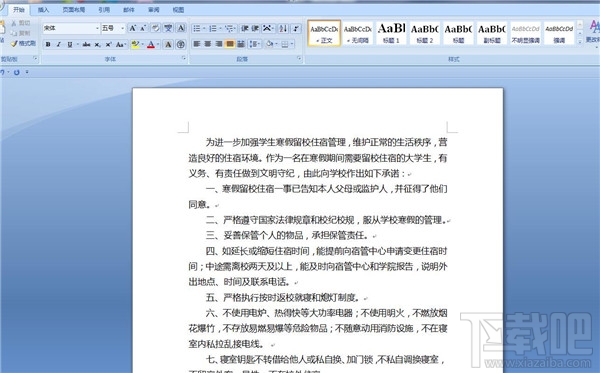Apply the yellow text highlight
Screen dimensions: 600x373
click(x=135, y=44)
